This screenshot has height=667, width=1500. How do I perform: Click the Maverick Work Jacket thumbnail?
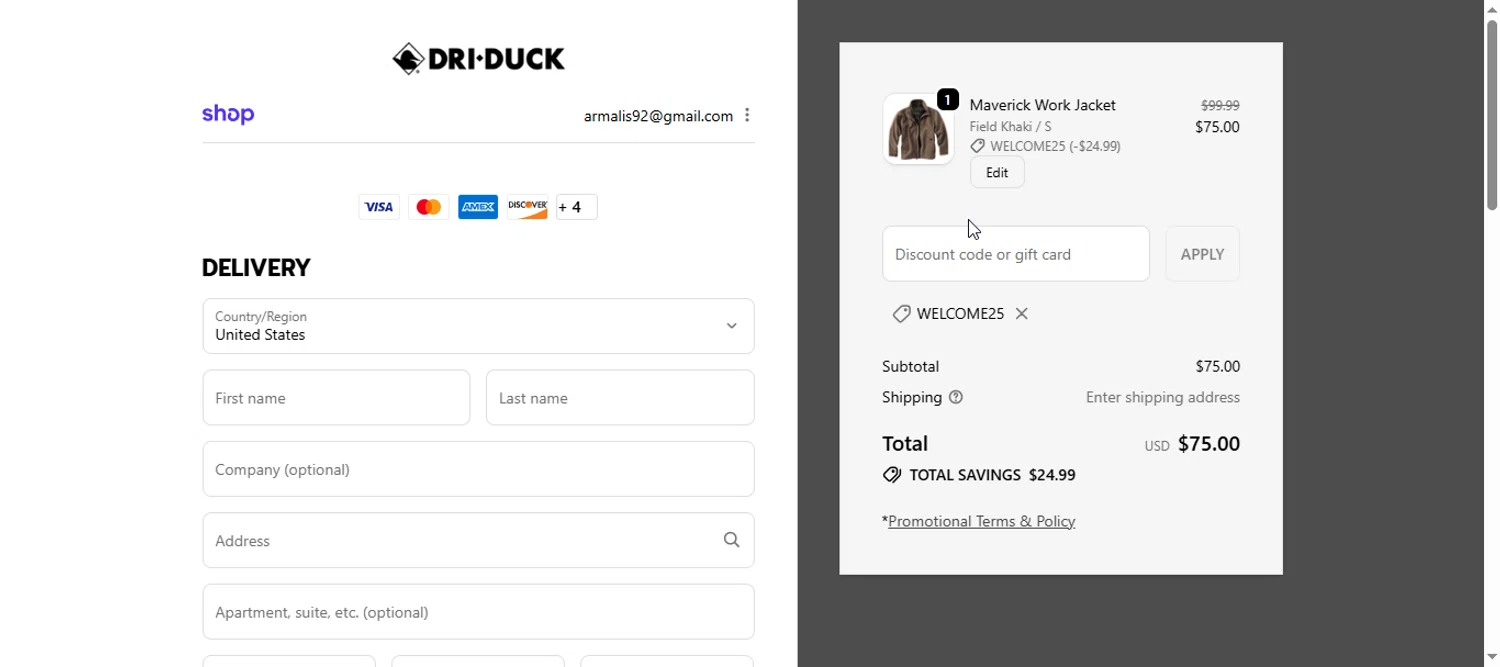[918, 129]
